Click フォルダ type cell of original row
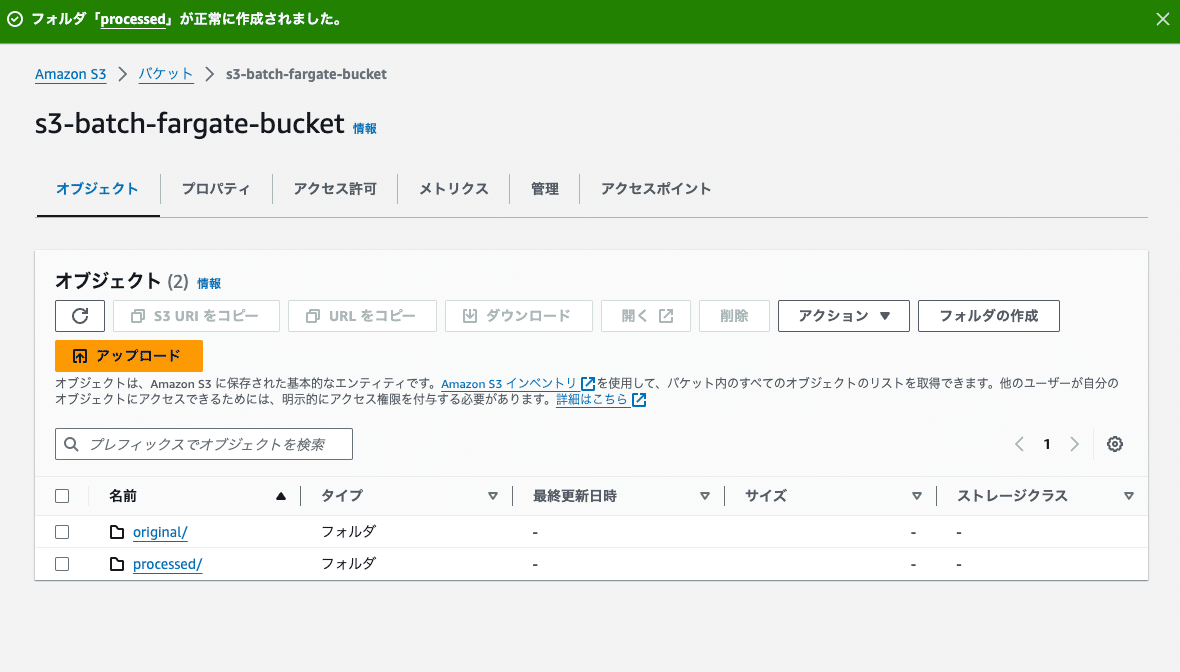This screenshot has height=672, width=1180. (x=348, y=532)
